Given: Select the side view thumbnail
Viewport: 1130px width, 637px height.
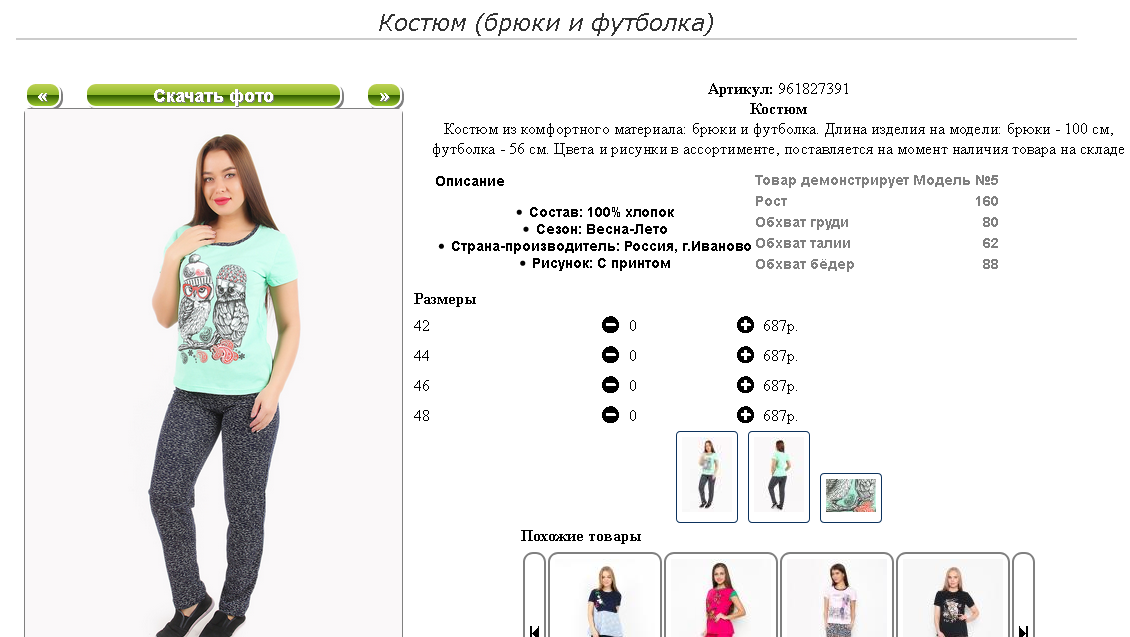Looking at the screenshot, I should coord(779,477).
